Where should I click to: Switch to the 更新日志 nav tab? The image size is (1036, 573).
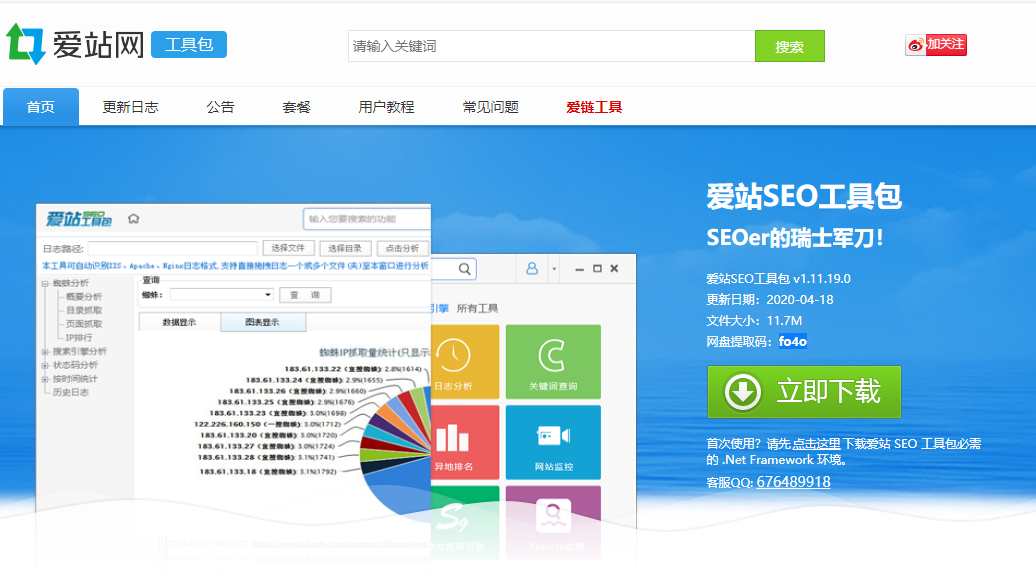pyautogui.click(x=130, y=107)
